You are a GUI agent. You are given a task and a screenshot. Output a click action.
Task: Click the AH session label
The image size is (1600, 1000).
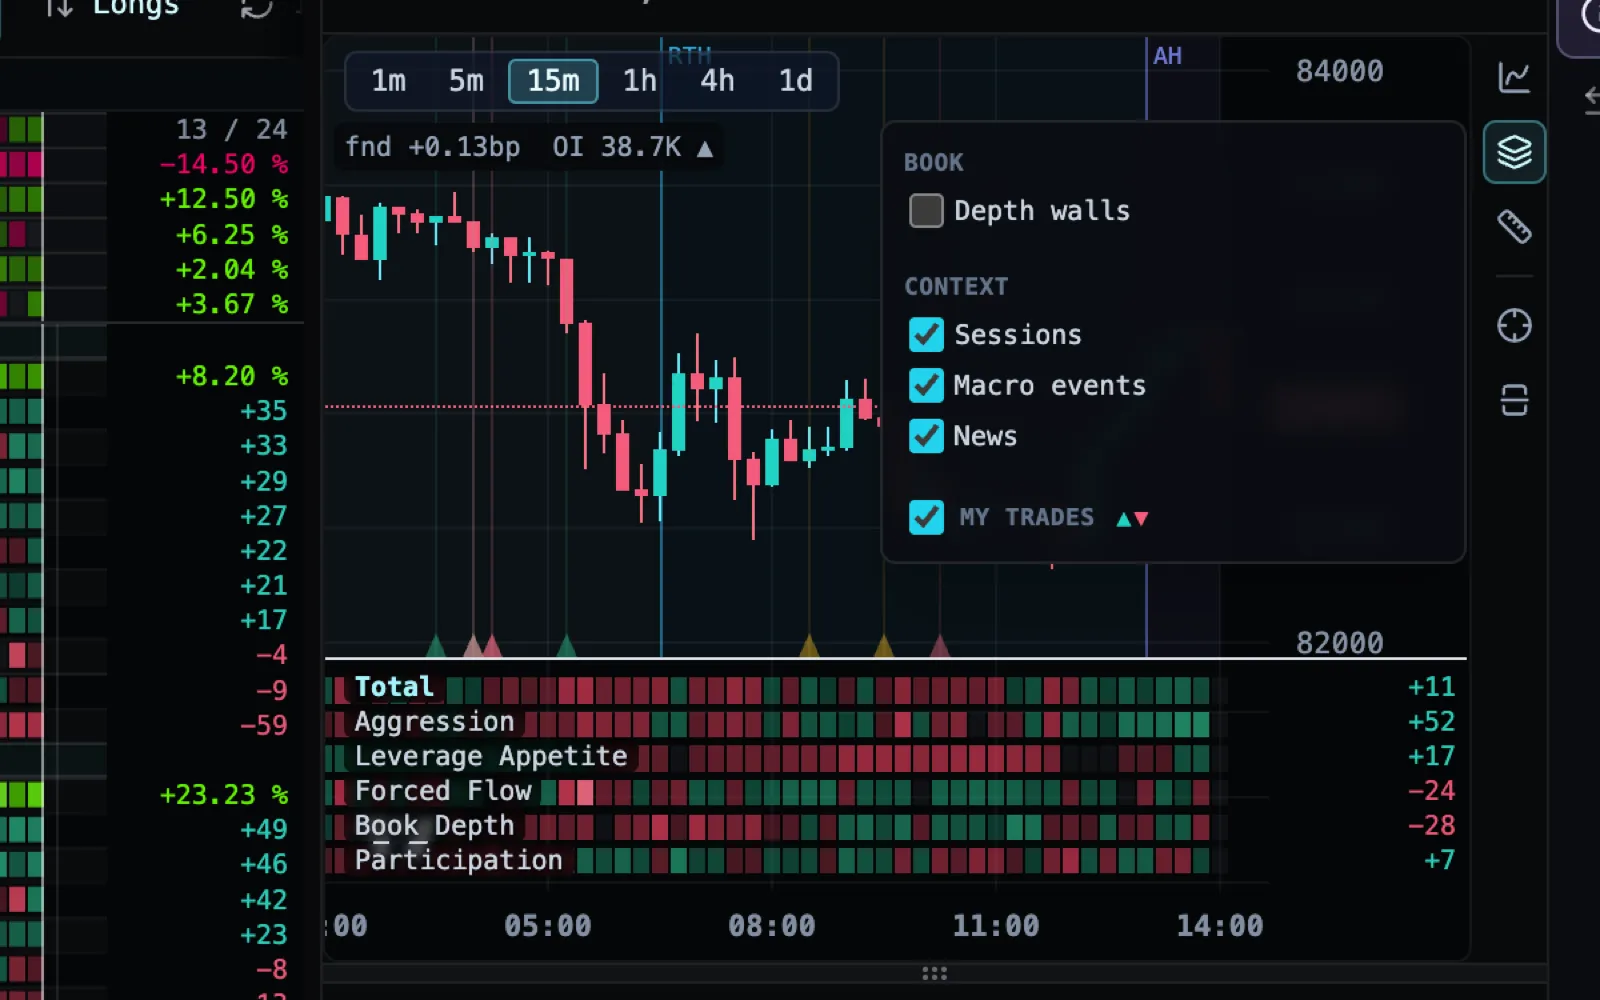pos(1167,56)
